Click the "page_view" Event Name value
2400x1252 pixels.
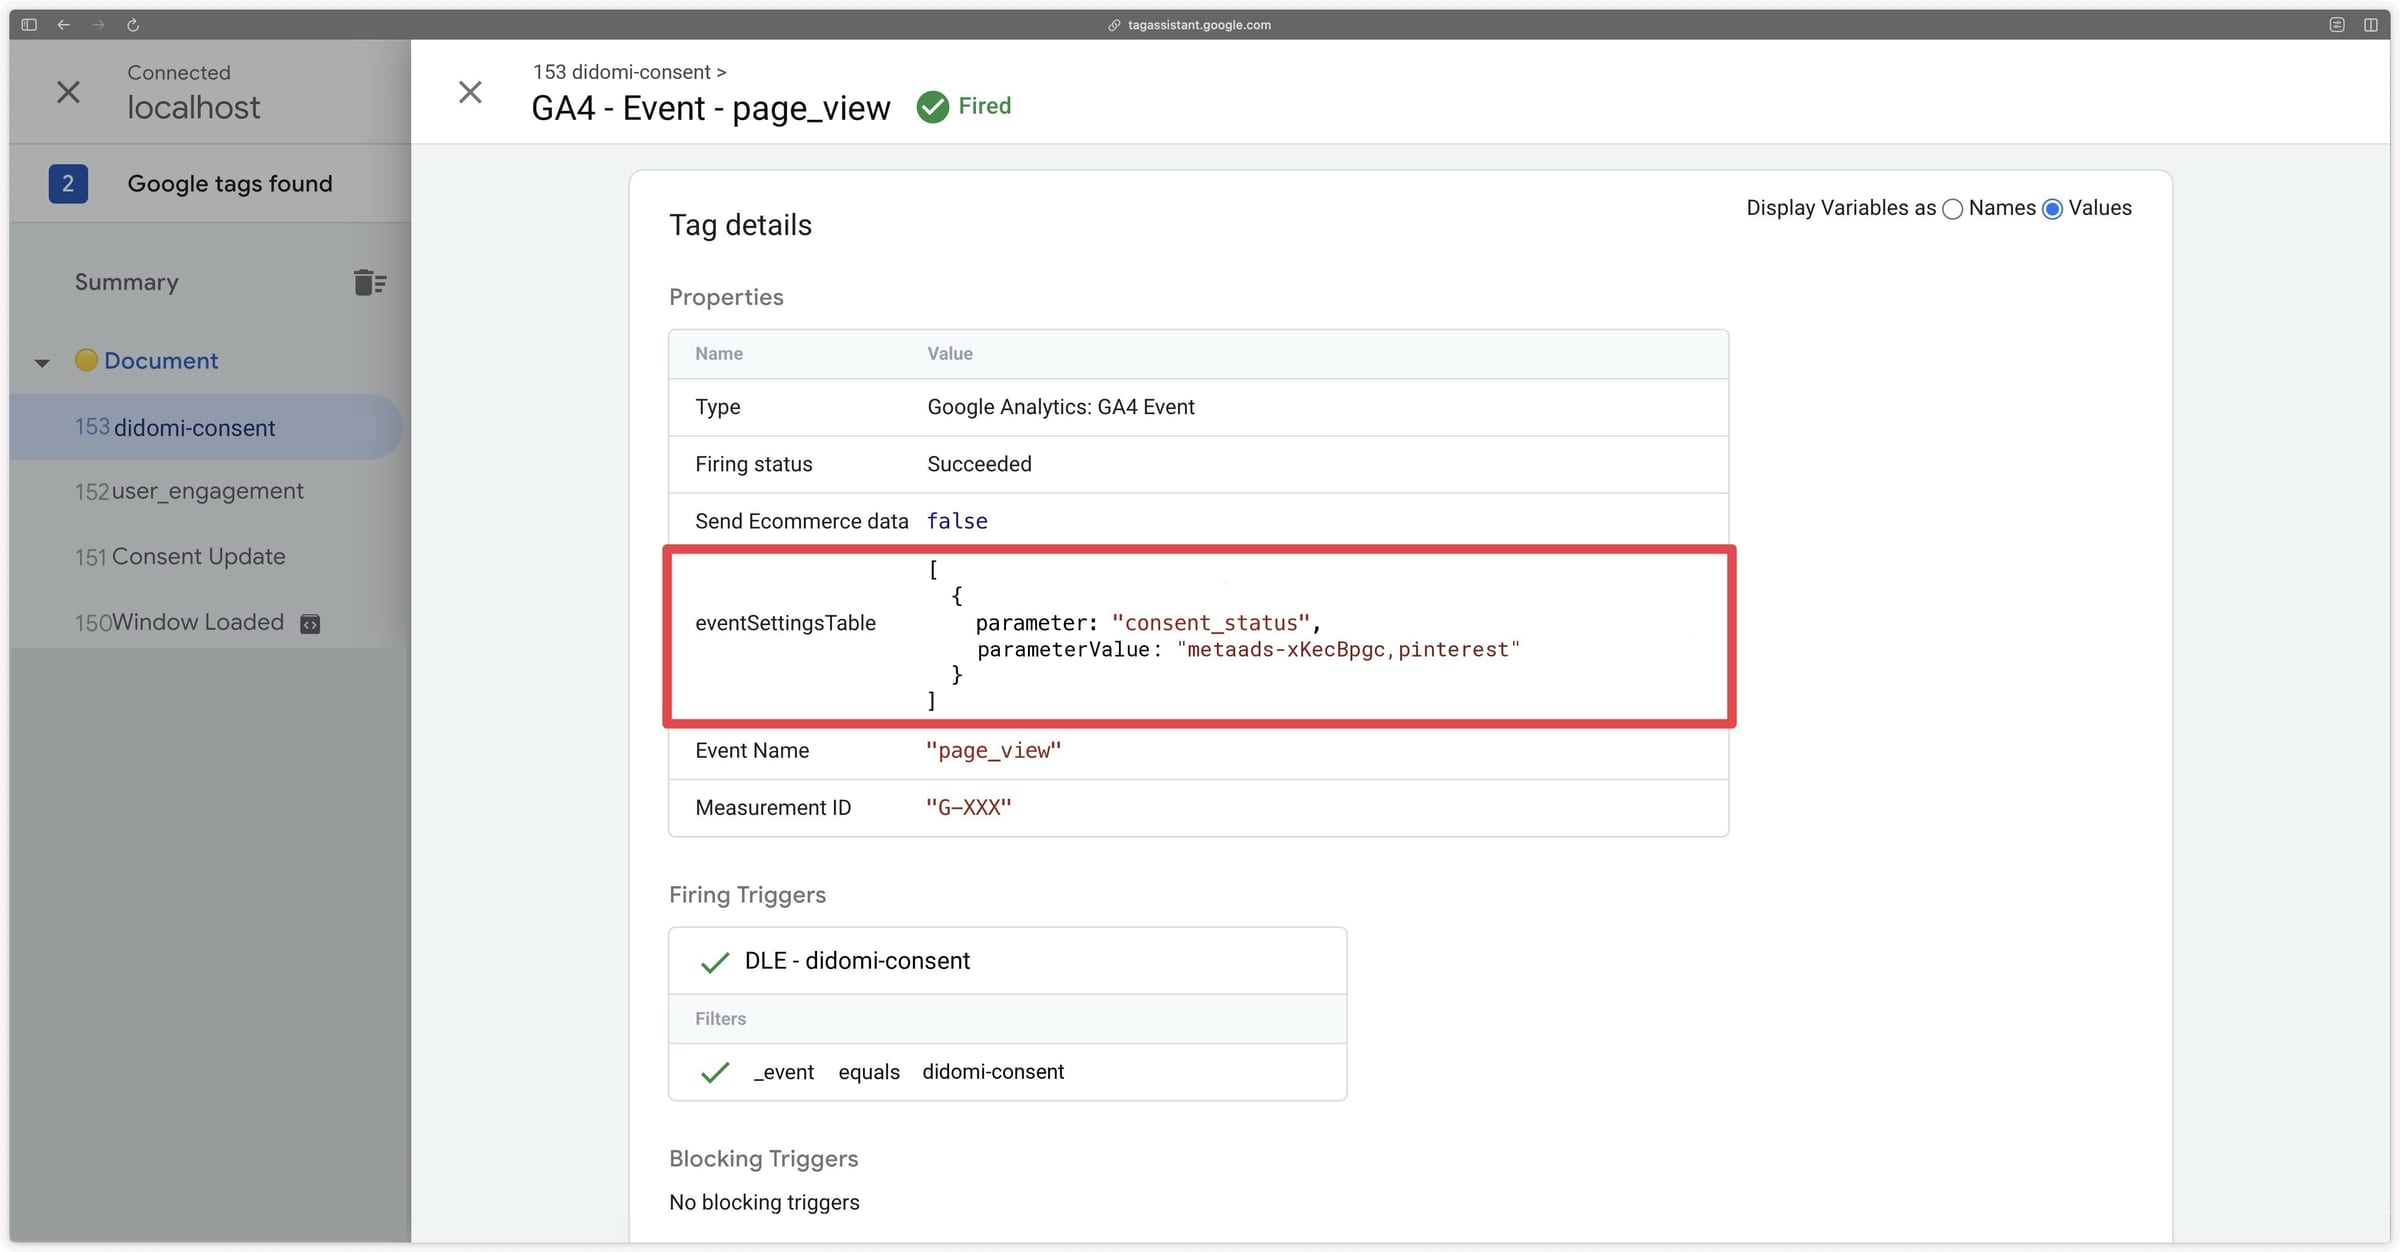[x=994, y=750]
